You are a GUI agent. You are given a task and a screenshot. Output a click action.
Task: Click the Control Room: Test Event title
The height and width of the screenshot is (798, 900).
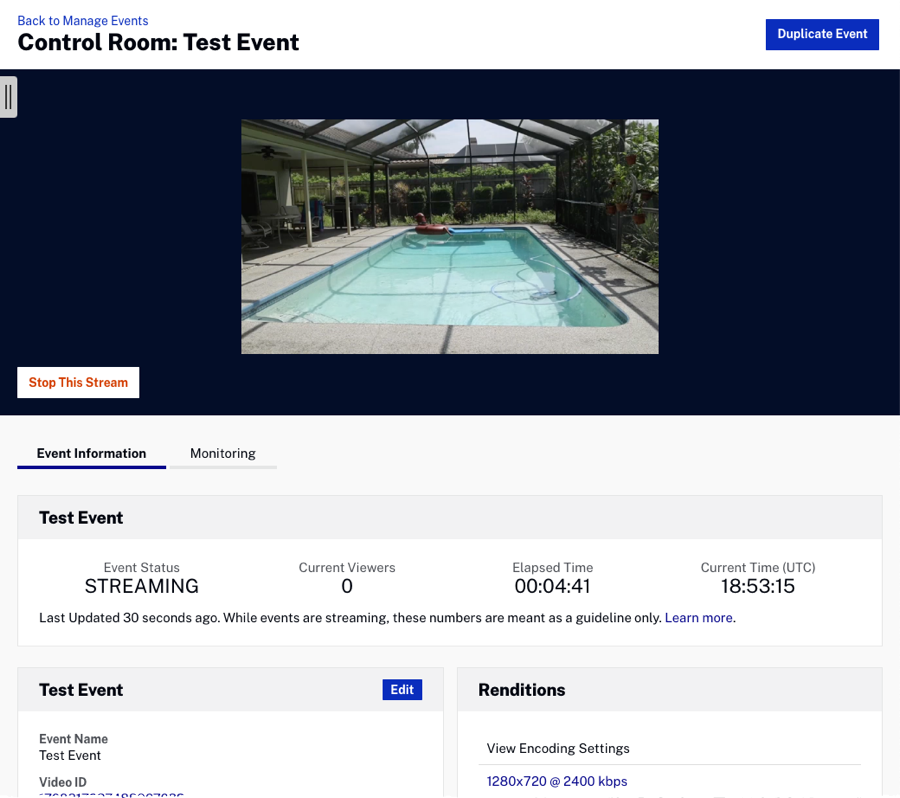click(x=158, y=42)
